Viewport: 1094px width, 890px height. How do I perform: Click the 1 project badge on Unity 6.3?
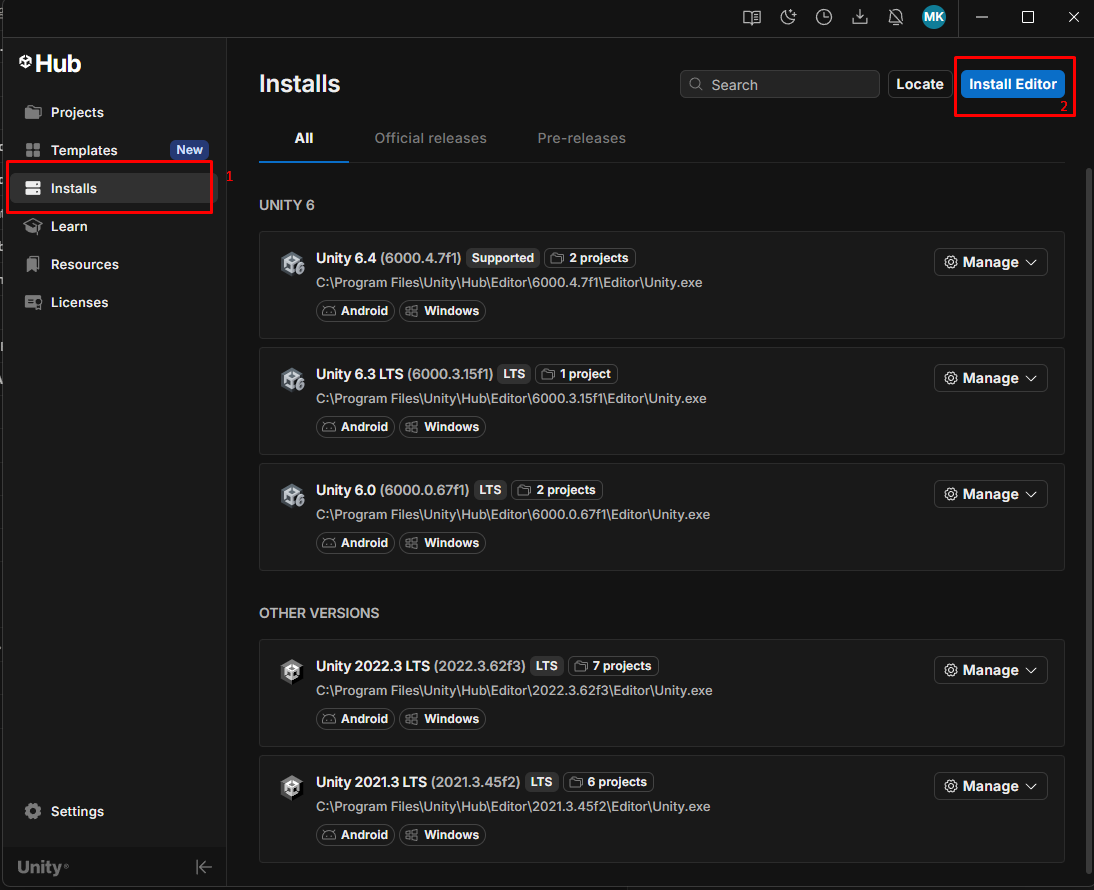click(x=576, y=374)
